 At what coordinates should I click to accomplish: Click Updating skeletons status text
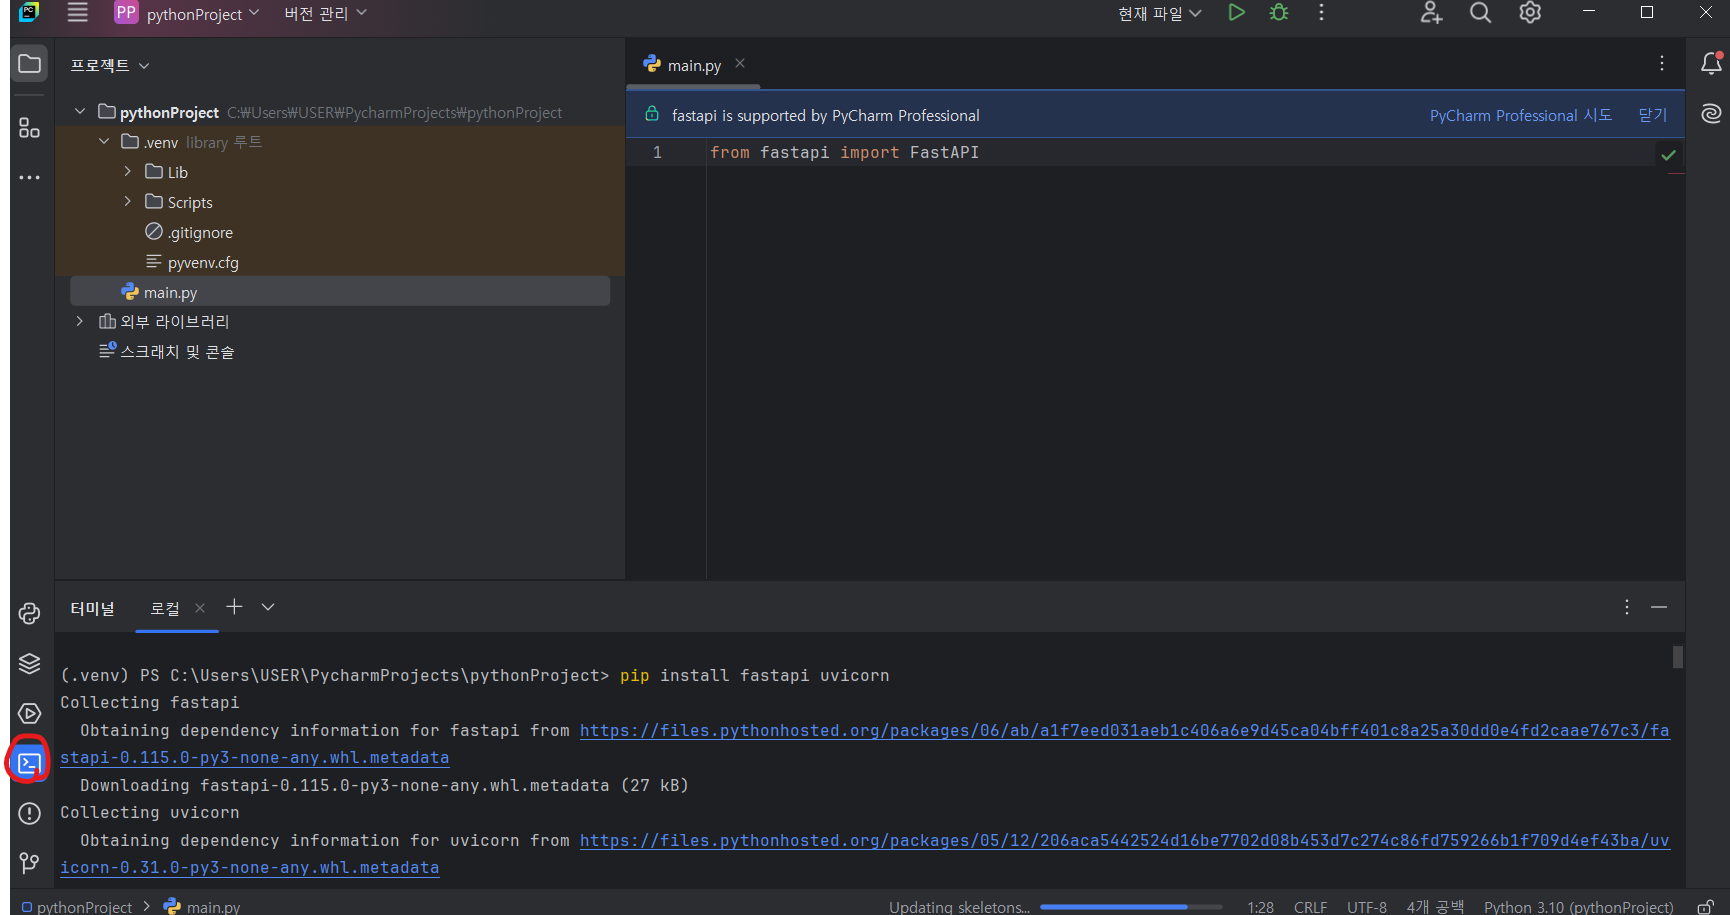pyautogui.click(x=959, y=907)
